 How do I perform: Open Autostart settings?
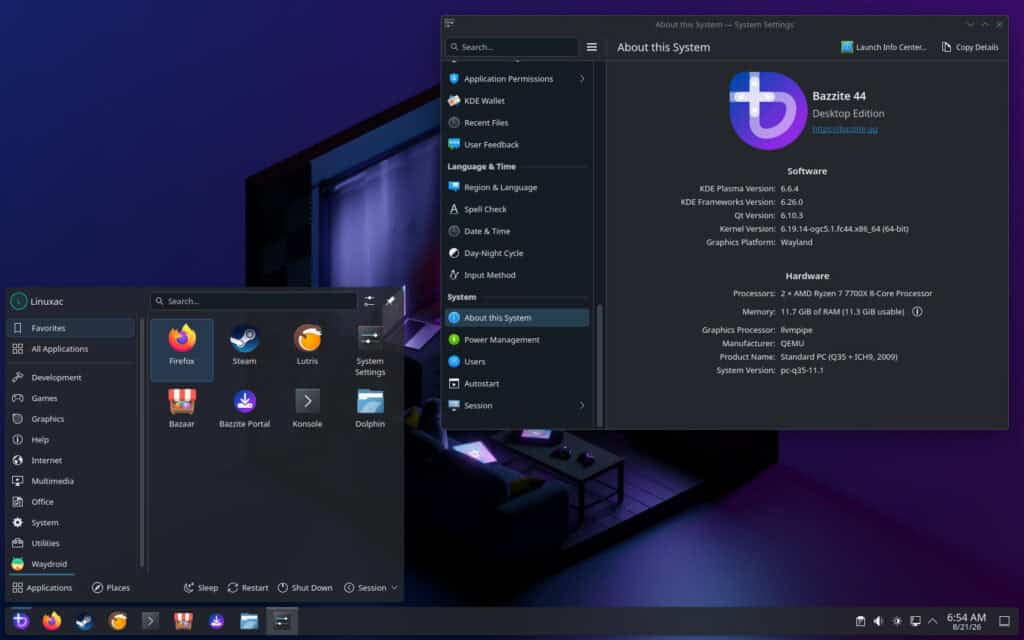(x=517, y=383)
